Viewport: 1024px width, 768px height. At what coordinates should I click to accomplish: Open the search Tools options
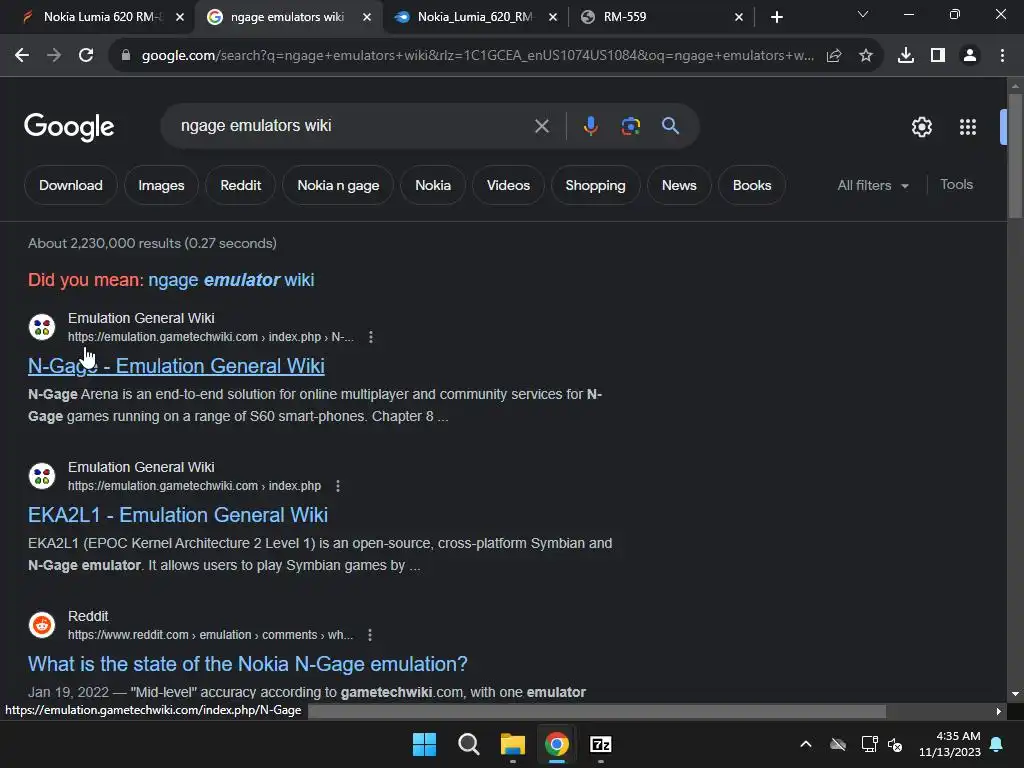click(956, 185)
